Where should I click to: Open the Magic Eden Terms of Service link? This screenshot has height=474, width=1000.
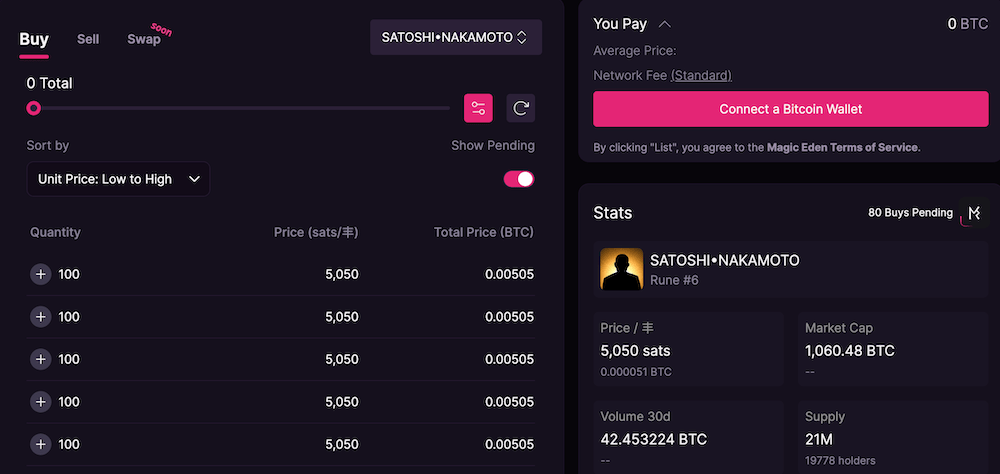[842, 147]
